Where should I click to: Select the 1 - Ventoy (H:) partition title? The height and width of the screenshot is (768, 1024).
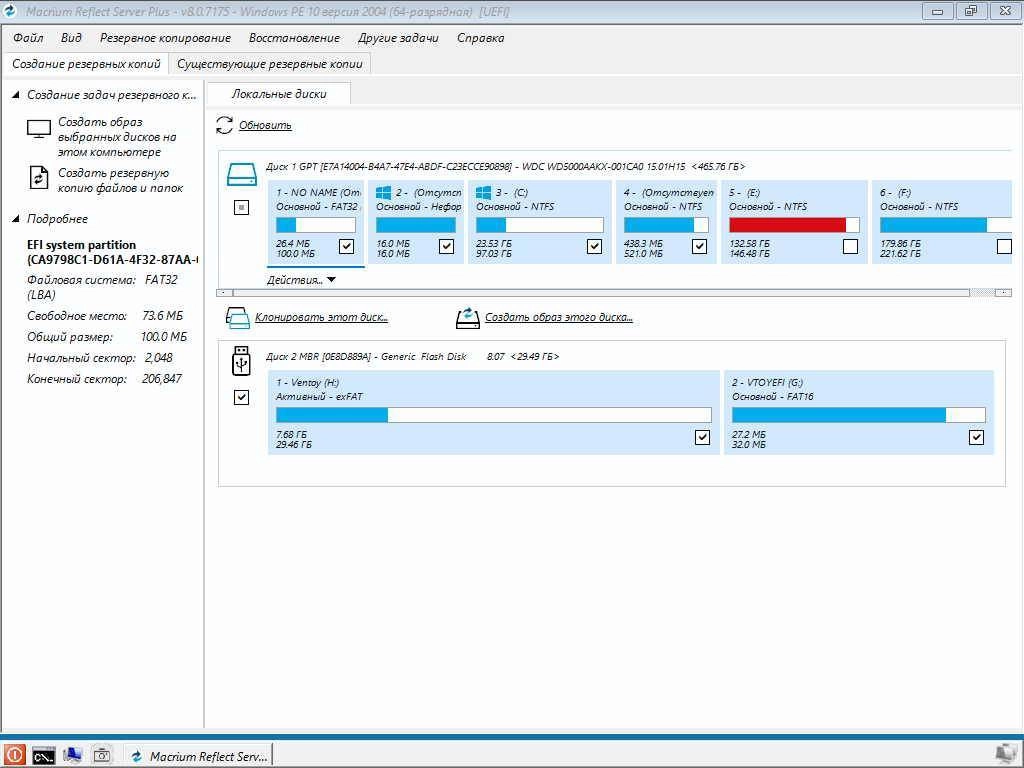click(308, 383)
